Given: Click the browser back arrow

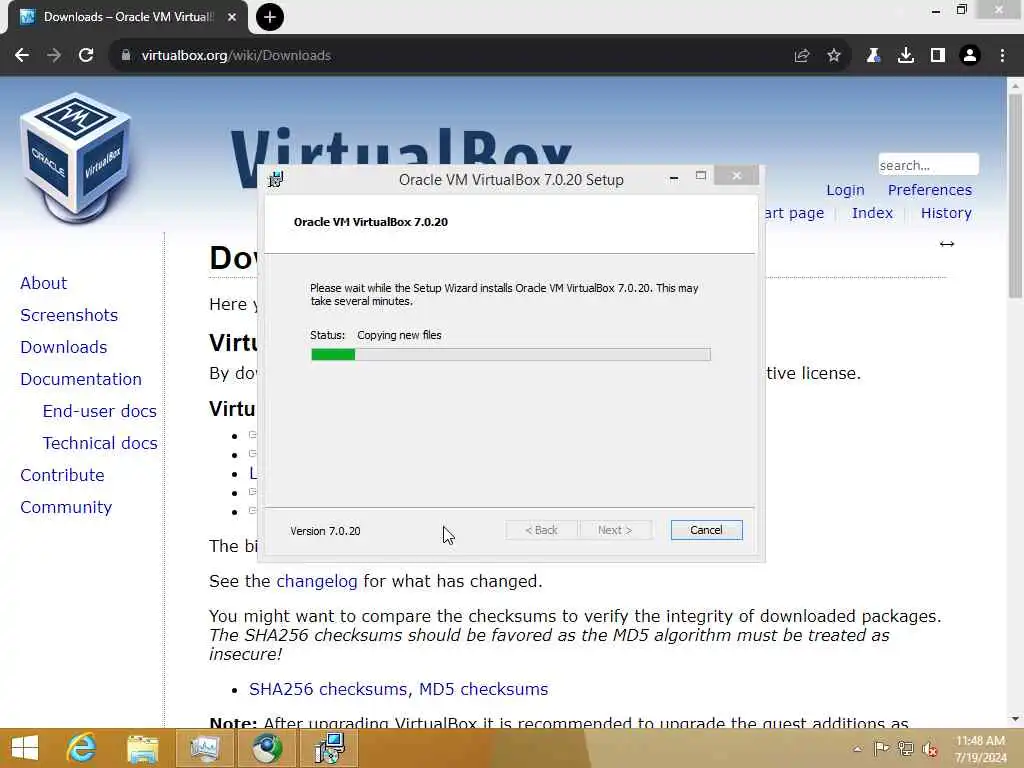Looking at the screenshot, I should pyautogui.click(x=22, y=56).
